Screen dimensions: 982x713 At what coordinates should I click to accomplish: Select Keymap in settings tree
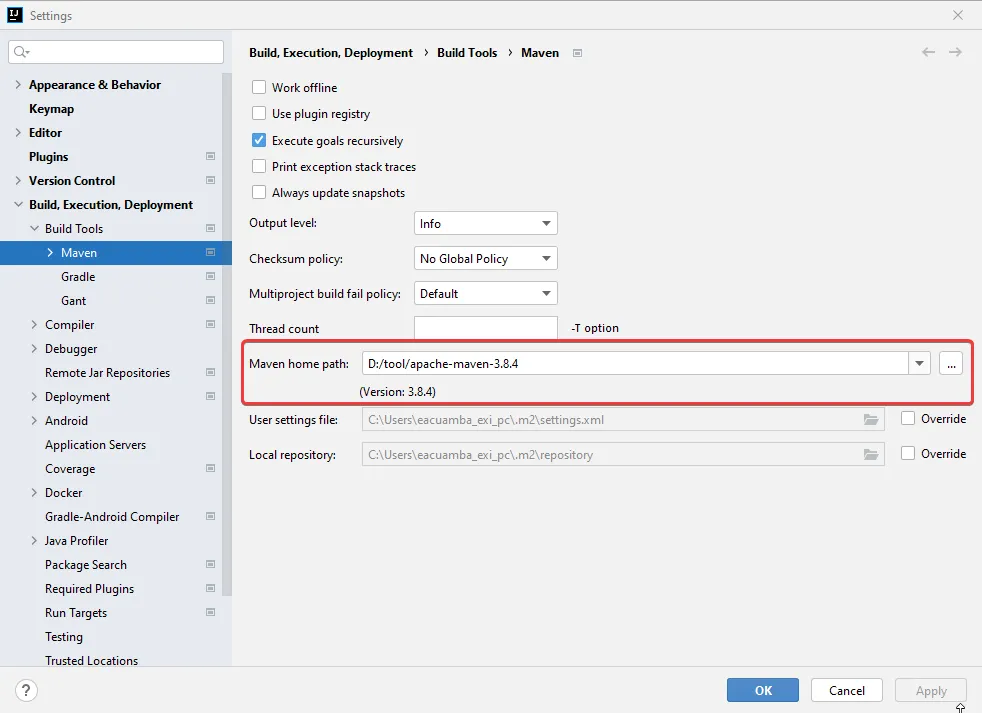[51, 108]
